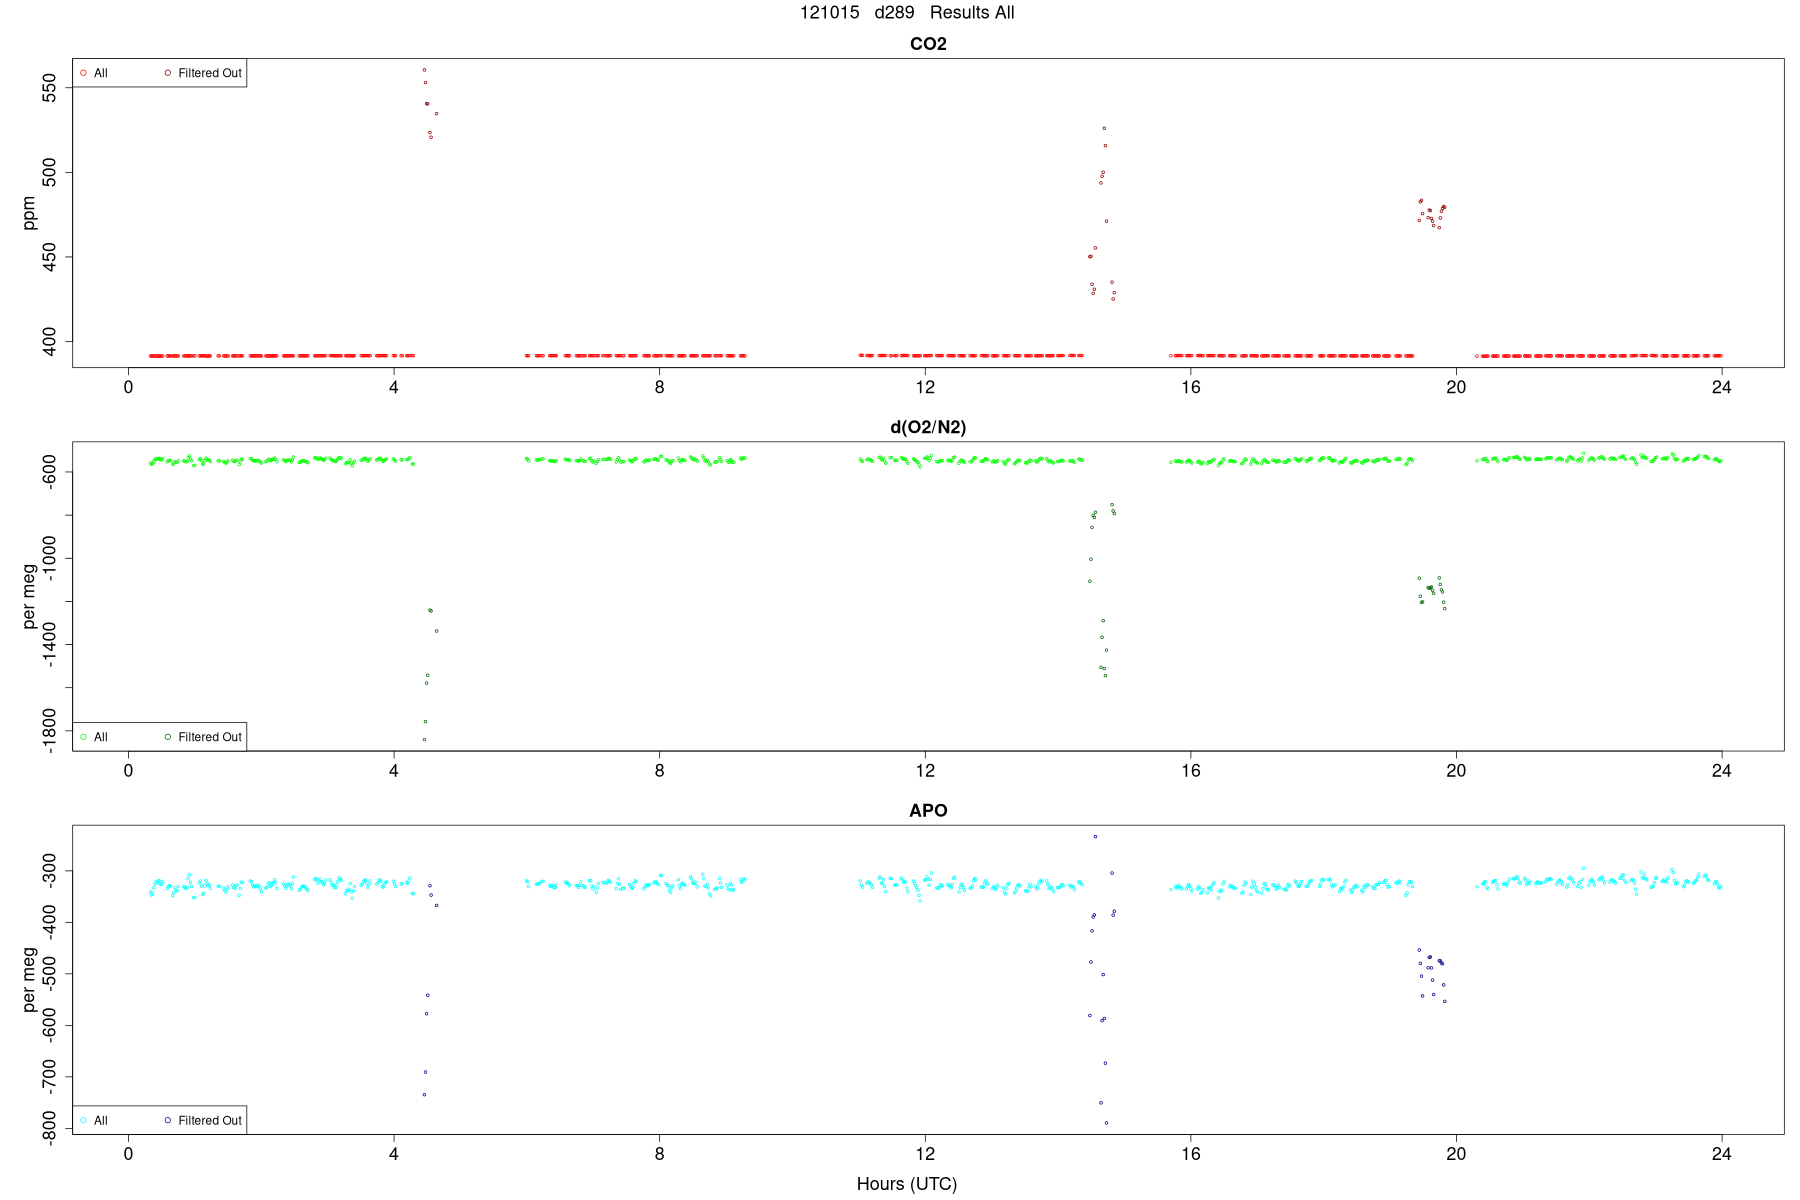Click 'Filtered Out' text in CO2 legend
1800x1200 pixels.
coord(210,73)
